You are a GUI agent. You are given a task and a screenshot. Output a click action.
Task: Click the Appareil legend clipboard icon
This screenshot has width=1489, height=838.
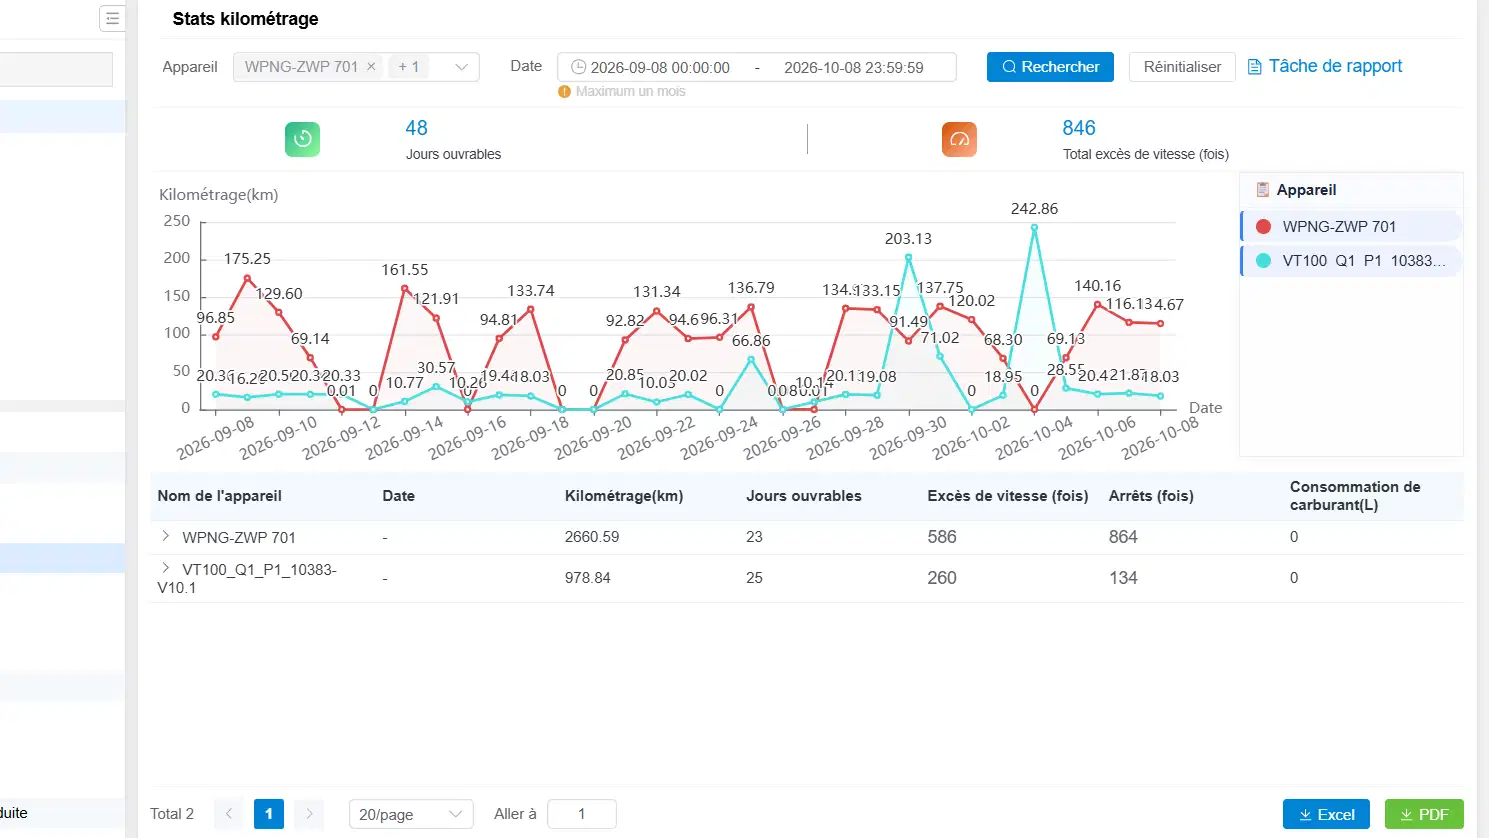[x=1262, y=189]
